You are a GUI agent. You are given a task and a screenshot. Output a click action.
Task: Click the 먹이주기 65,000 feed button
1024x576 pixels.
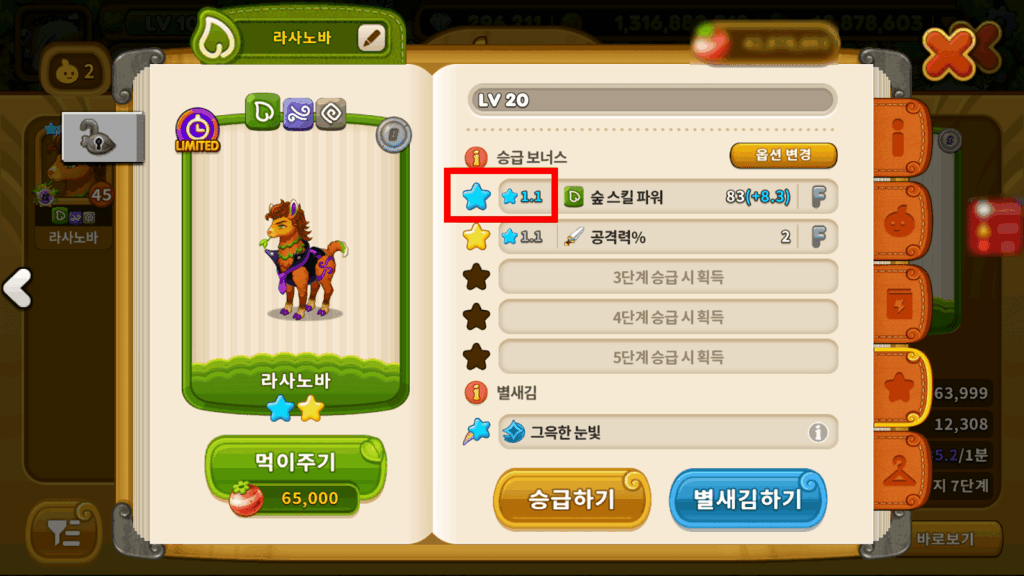(295, 477)
